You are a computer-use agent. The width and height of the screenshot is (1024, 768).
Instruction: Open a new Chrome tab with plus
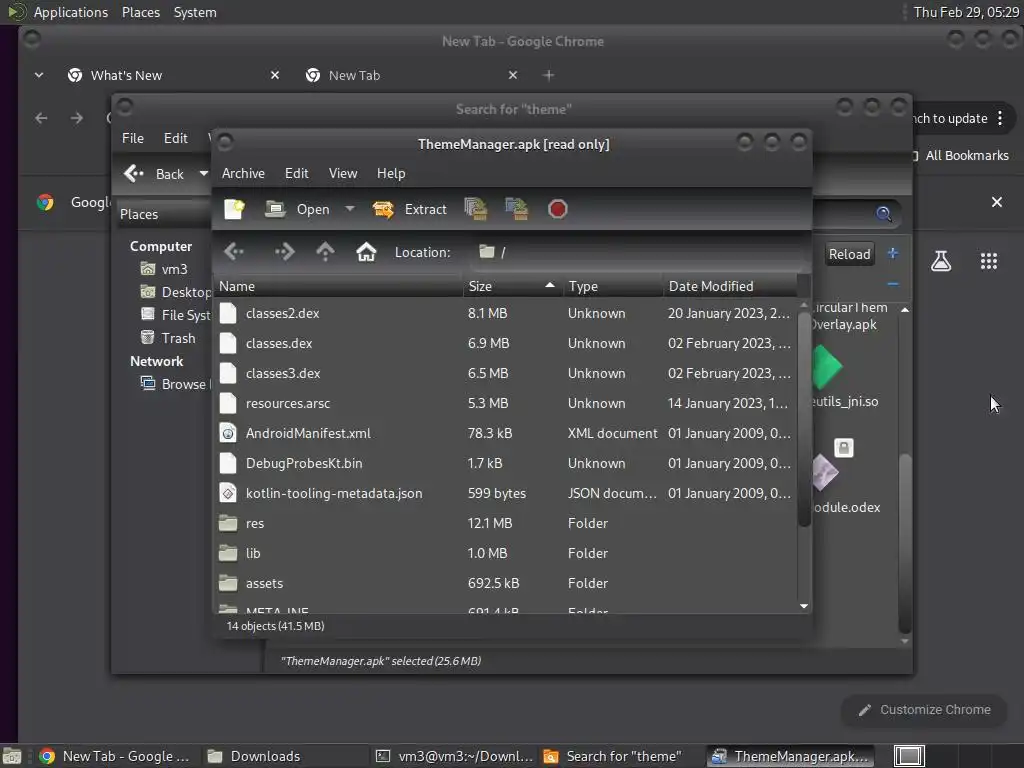pos(549,75)
